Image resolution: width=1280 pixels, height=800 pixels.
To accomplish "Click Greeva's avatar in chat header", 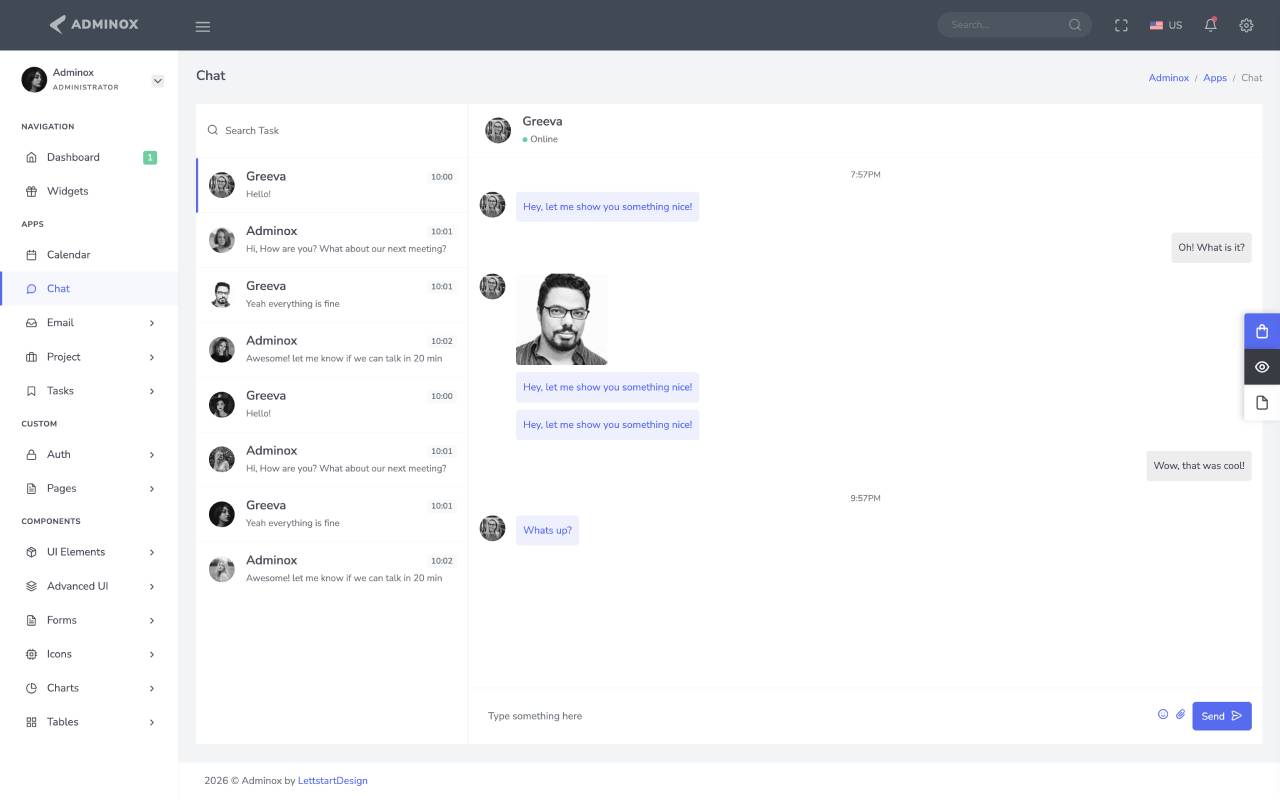I will pyautogui.click(x=498, y=130).
